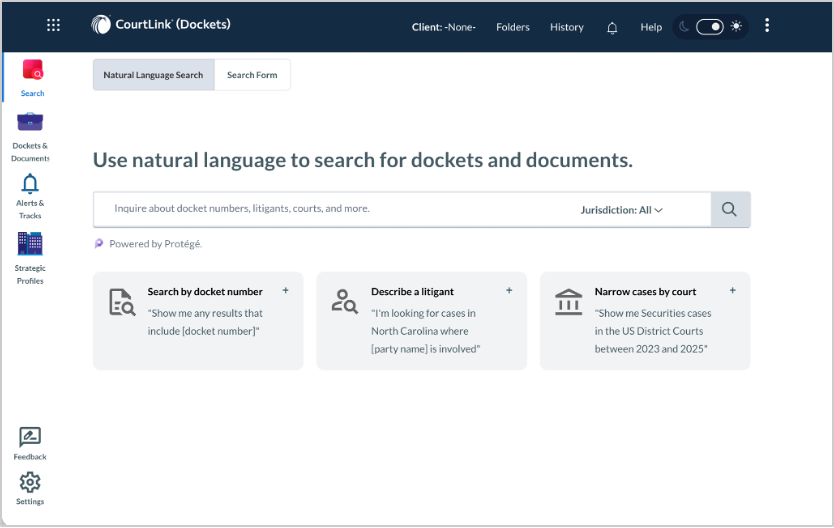834x528 pixels.
Task: Open Strategic Profiles building icon
Action: tap(30, 244)
